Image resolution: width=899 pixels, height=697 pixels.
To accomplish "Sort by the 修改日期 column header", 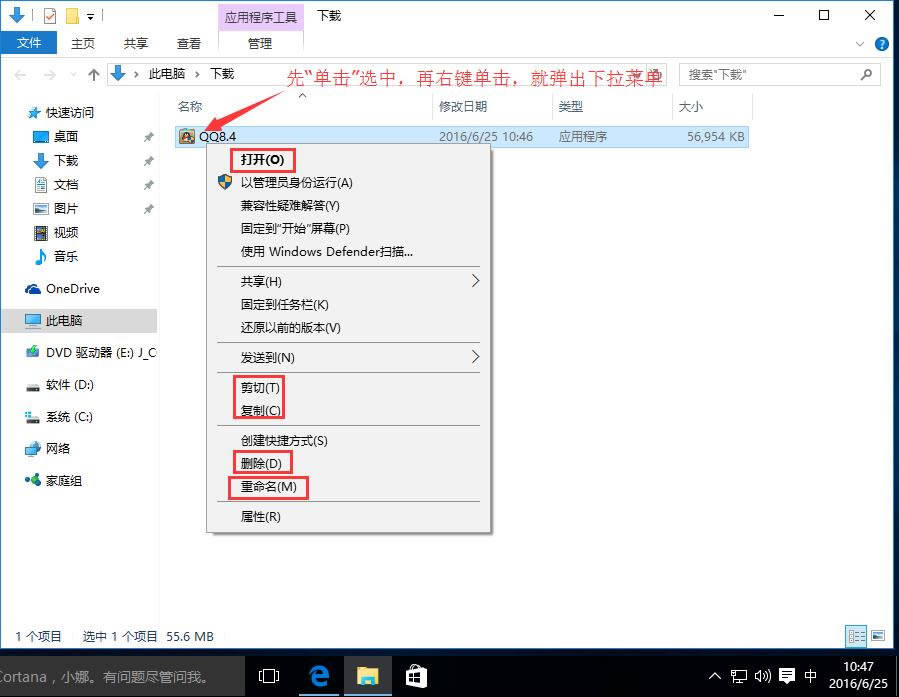I will [462, 106].
